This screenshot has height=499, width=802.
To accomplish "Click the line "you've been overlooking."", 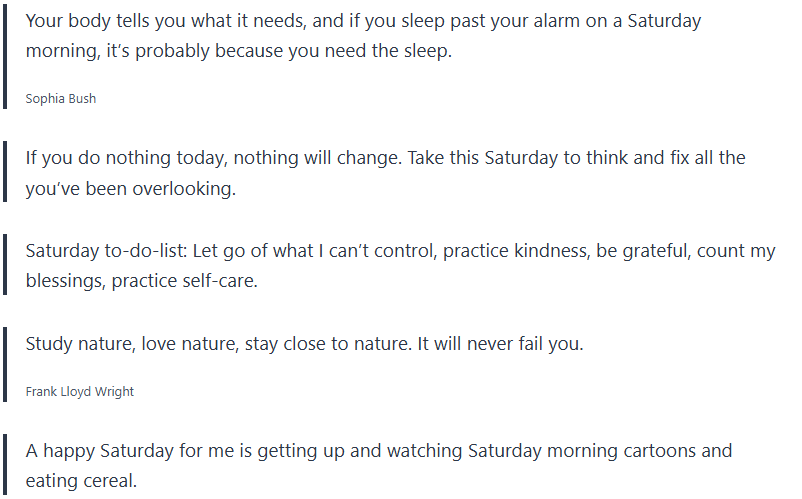I will tap(130, 188).
